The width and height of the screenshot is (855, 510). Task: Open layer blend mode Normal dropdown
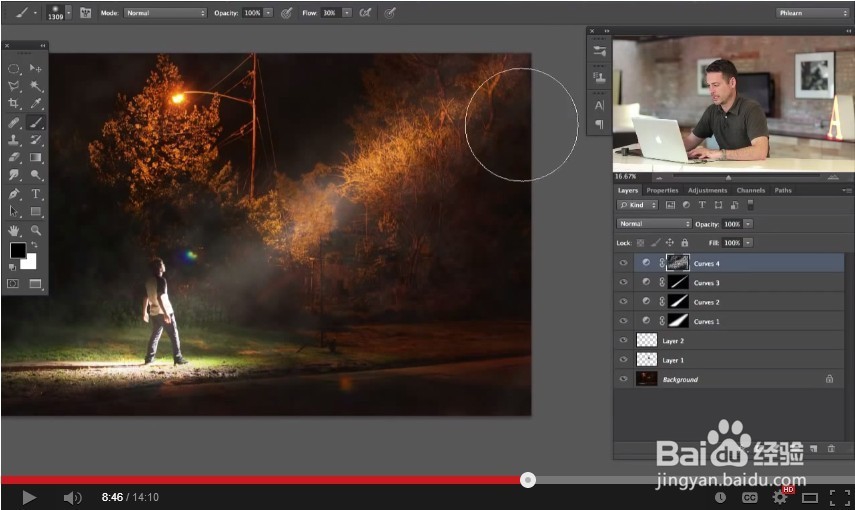point(654,224)
